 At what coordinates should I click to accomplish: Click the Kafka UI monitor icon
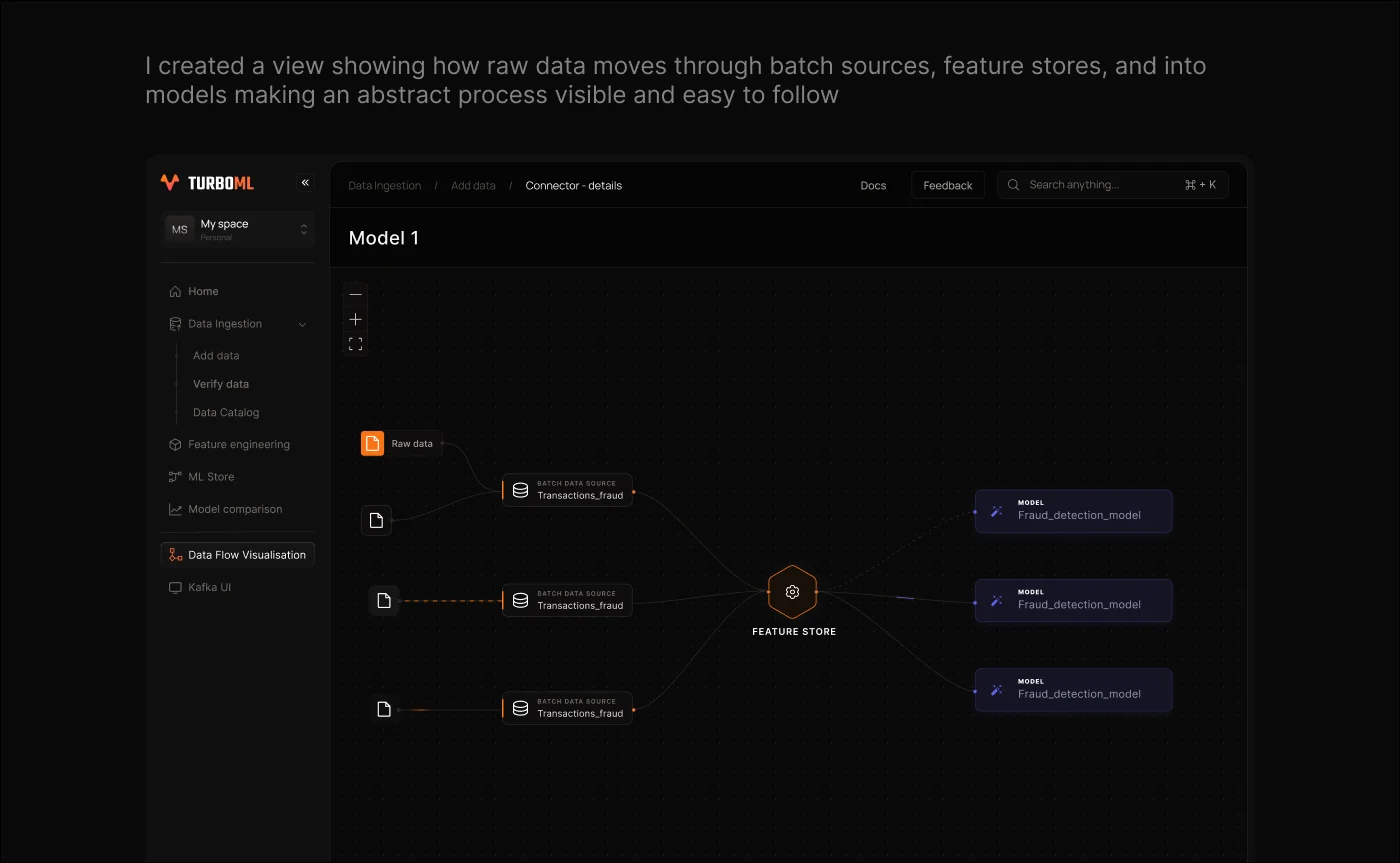175,587
